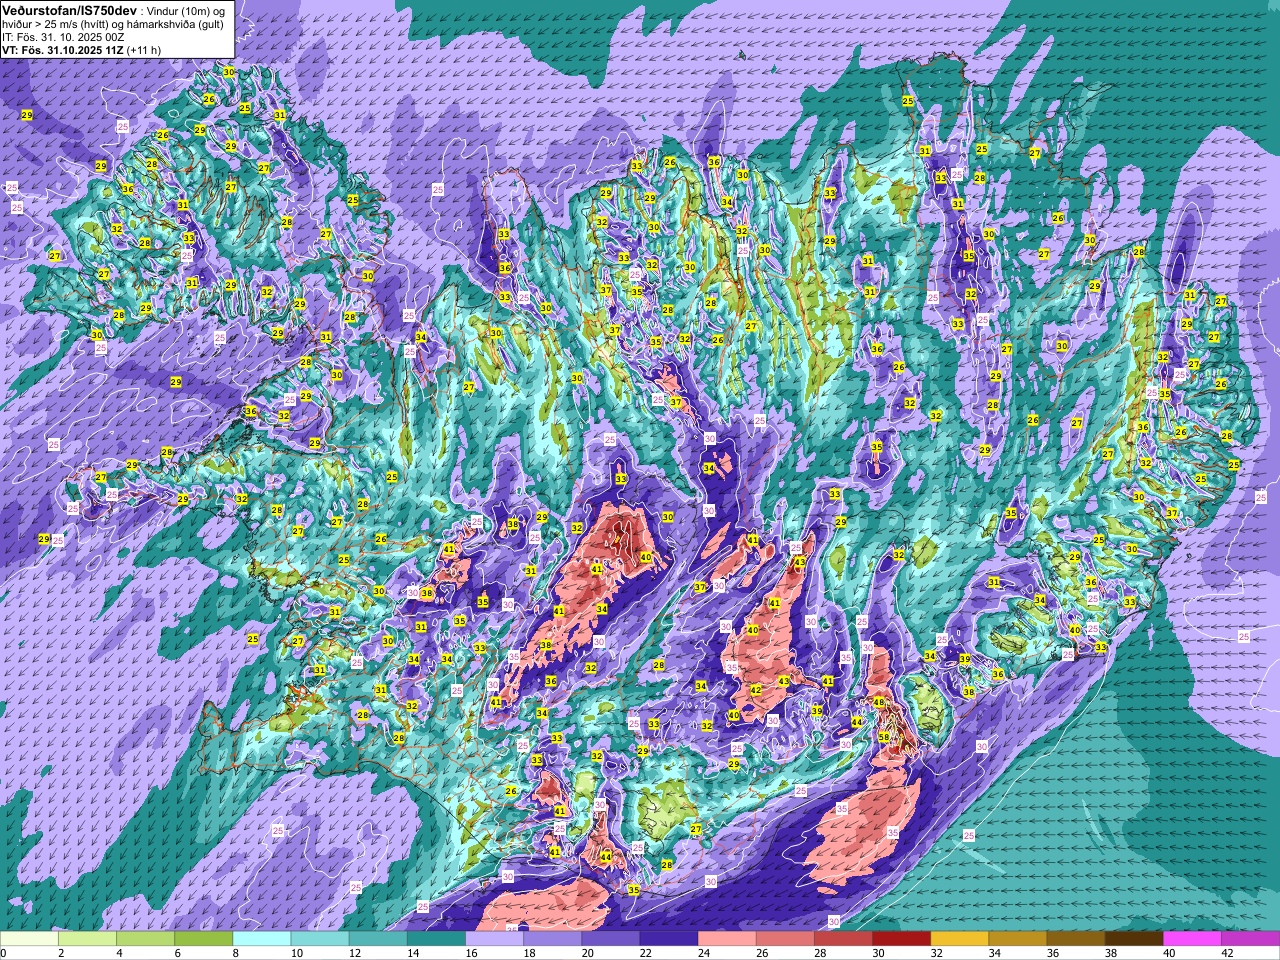Click the legend scale number 22
This screenshot has height=960, width=1280.
pyautogui.click(x=646, y=953)
